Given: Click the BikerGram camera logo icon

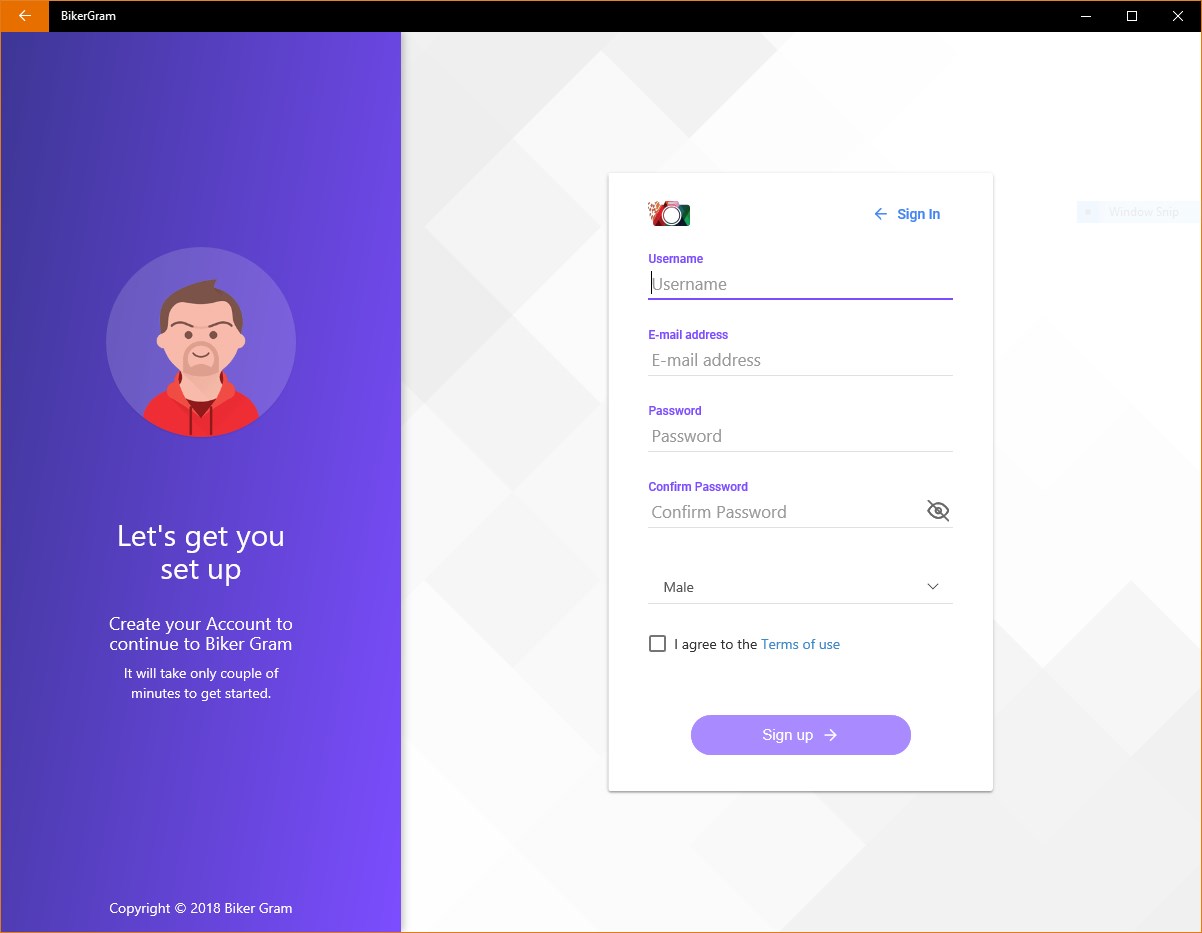Looking at the screenshot, I should 670,213.
